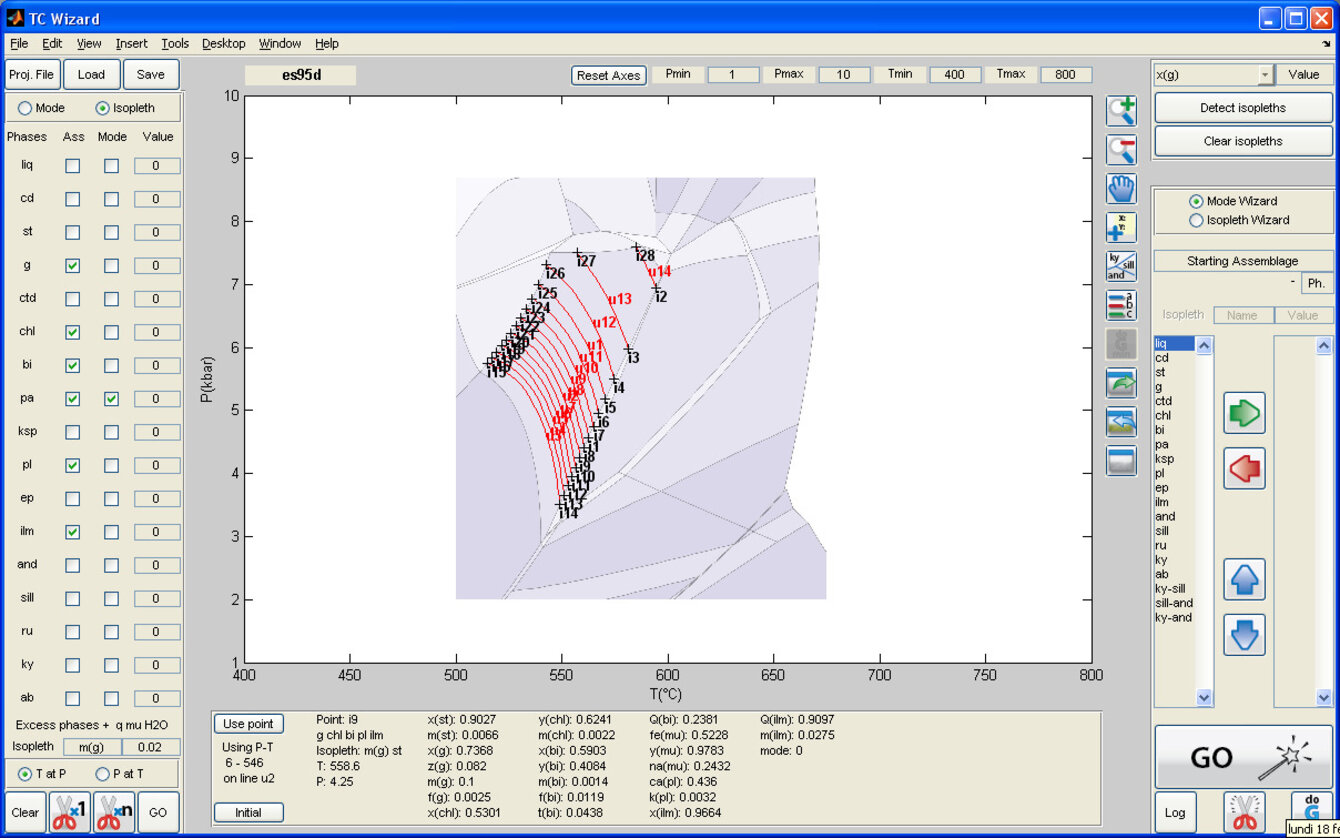This screenshot has height=838, width=1340.
Task: Uncheck the Mode checkbox for pa phase
Action: click(x=111, y=399)
